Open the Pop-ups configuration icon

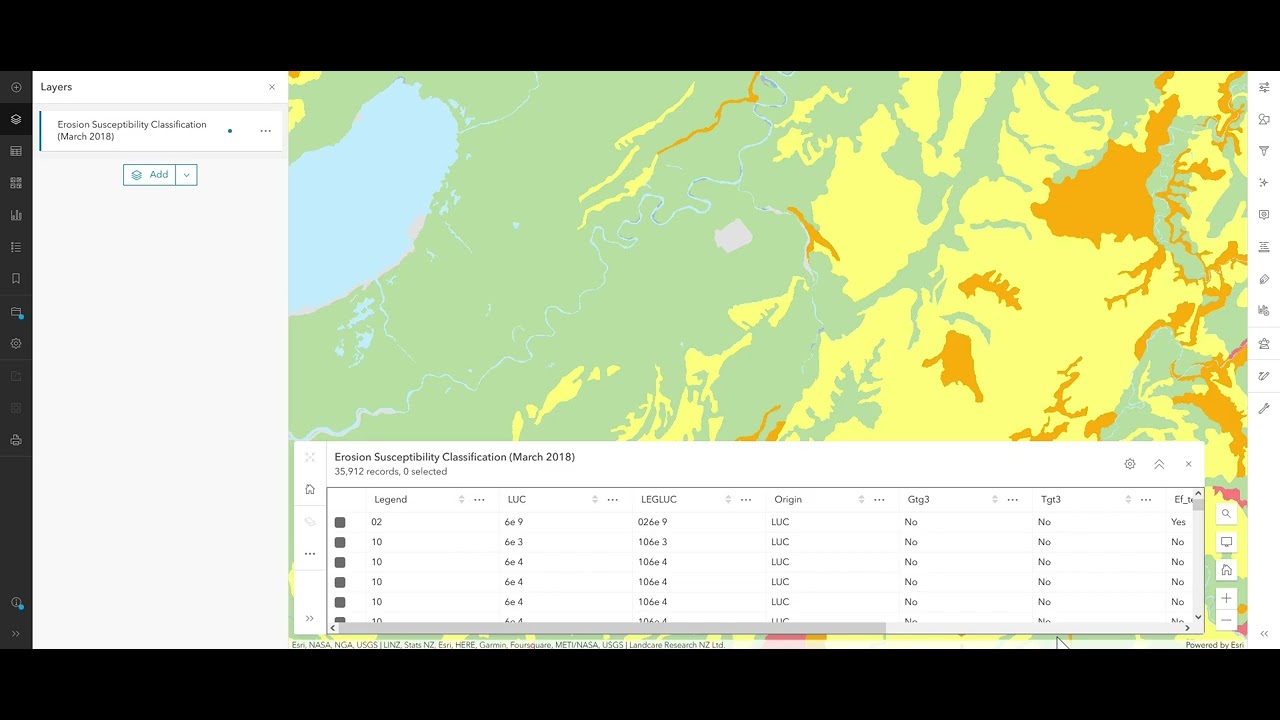[1264, 215]
